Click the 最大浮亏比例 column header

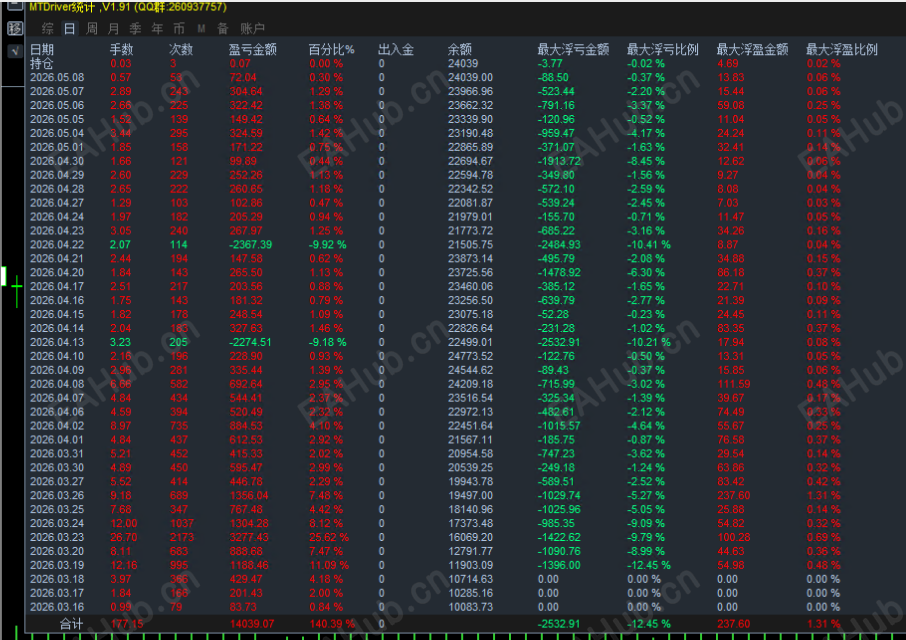(663, 50)
